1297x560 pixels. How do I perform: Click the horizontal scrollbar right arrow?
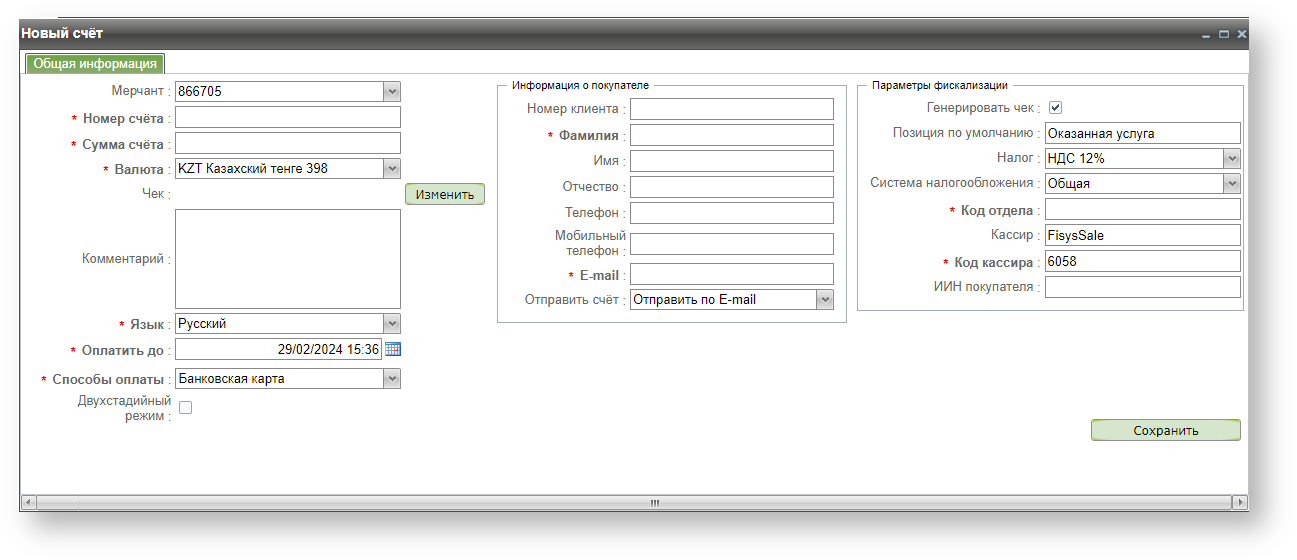1240,502
